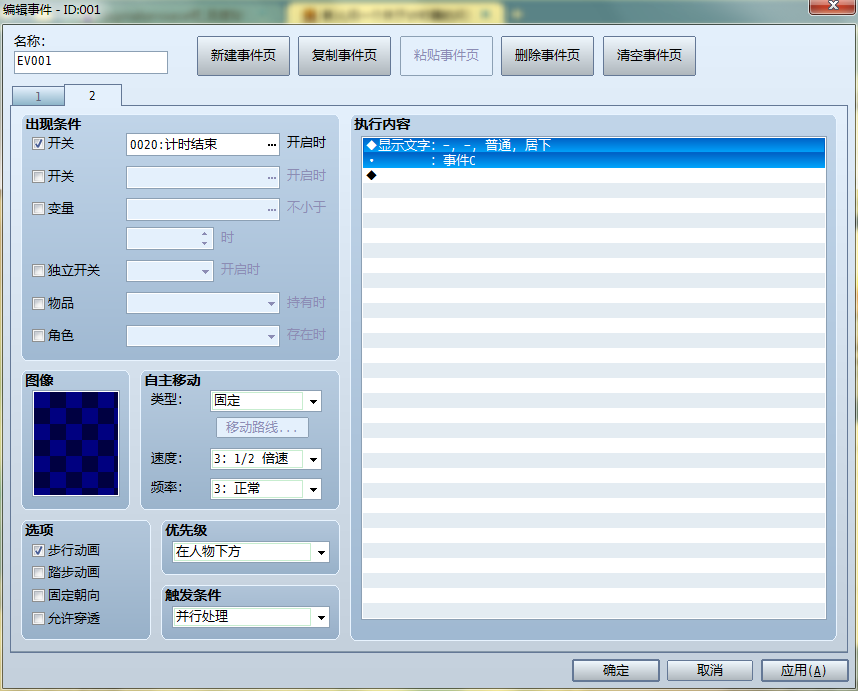
Task: Click the event graphic image preview
Action: [x=76, y=443]
